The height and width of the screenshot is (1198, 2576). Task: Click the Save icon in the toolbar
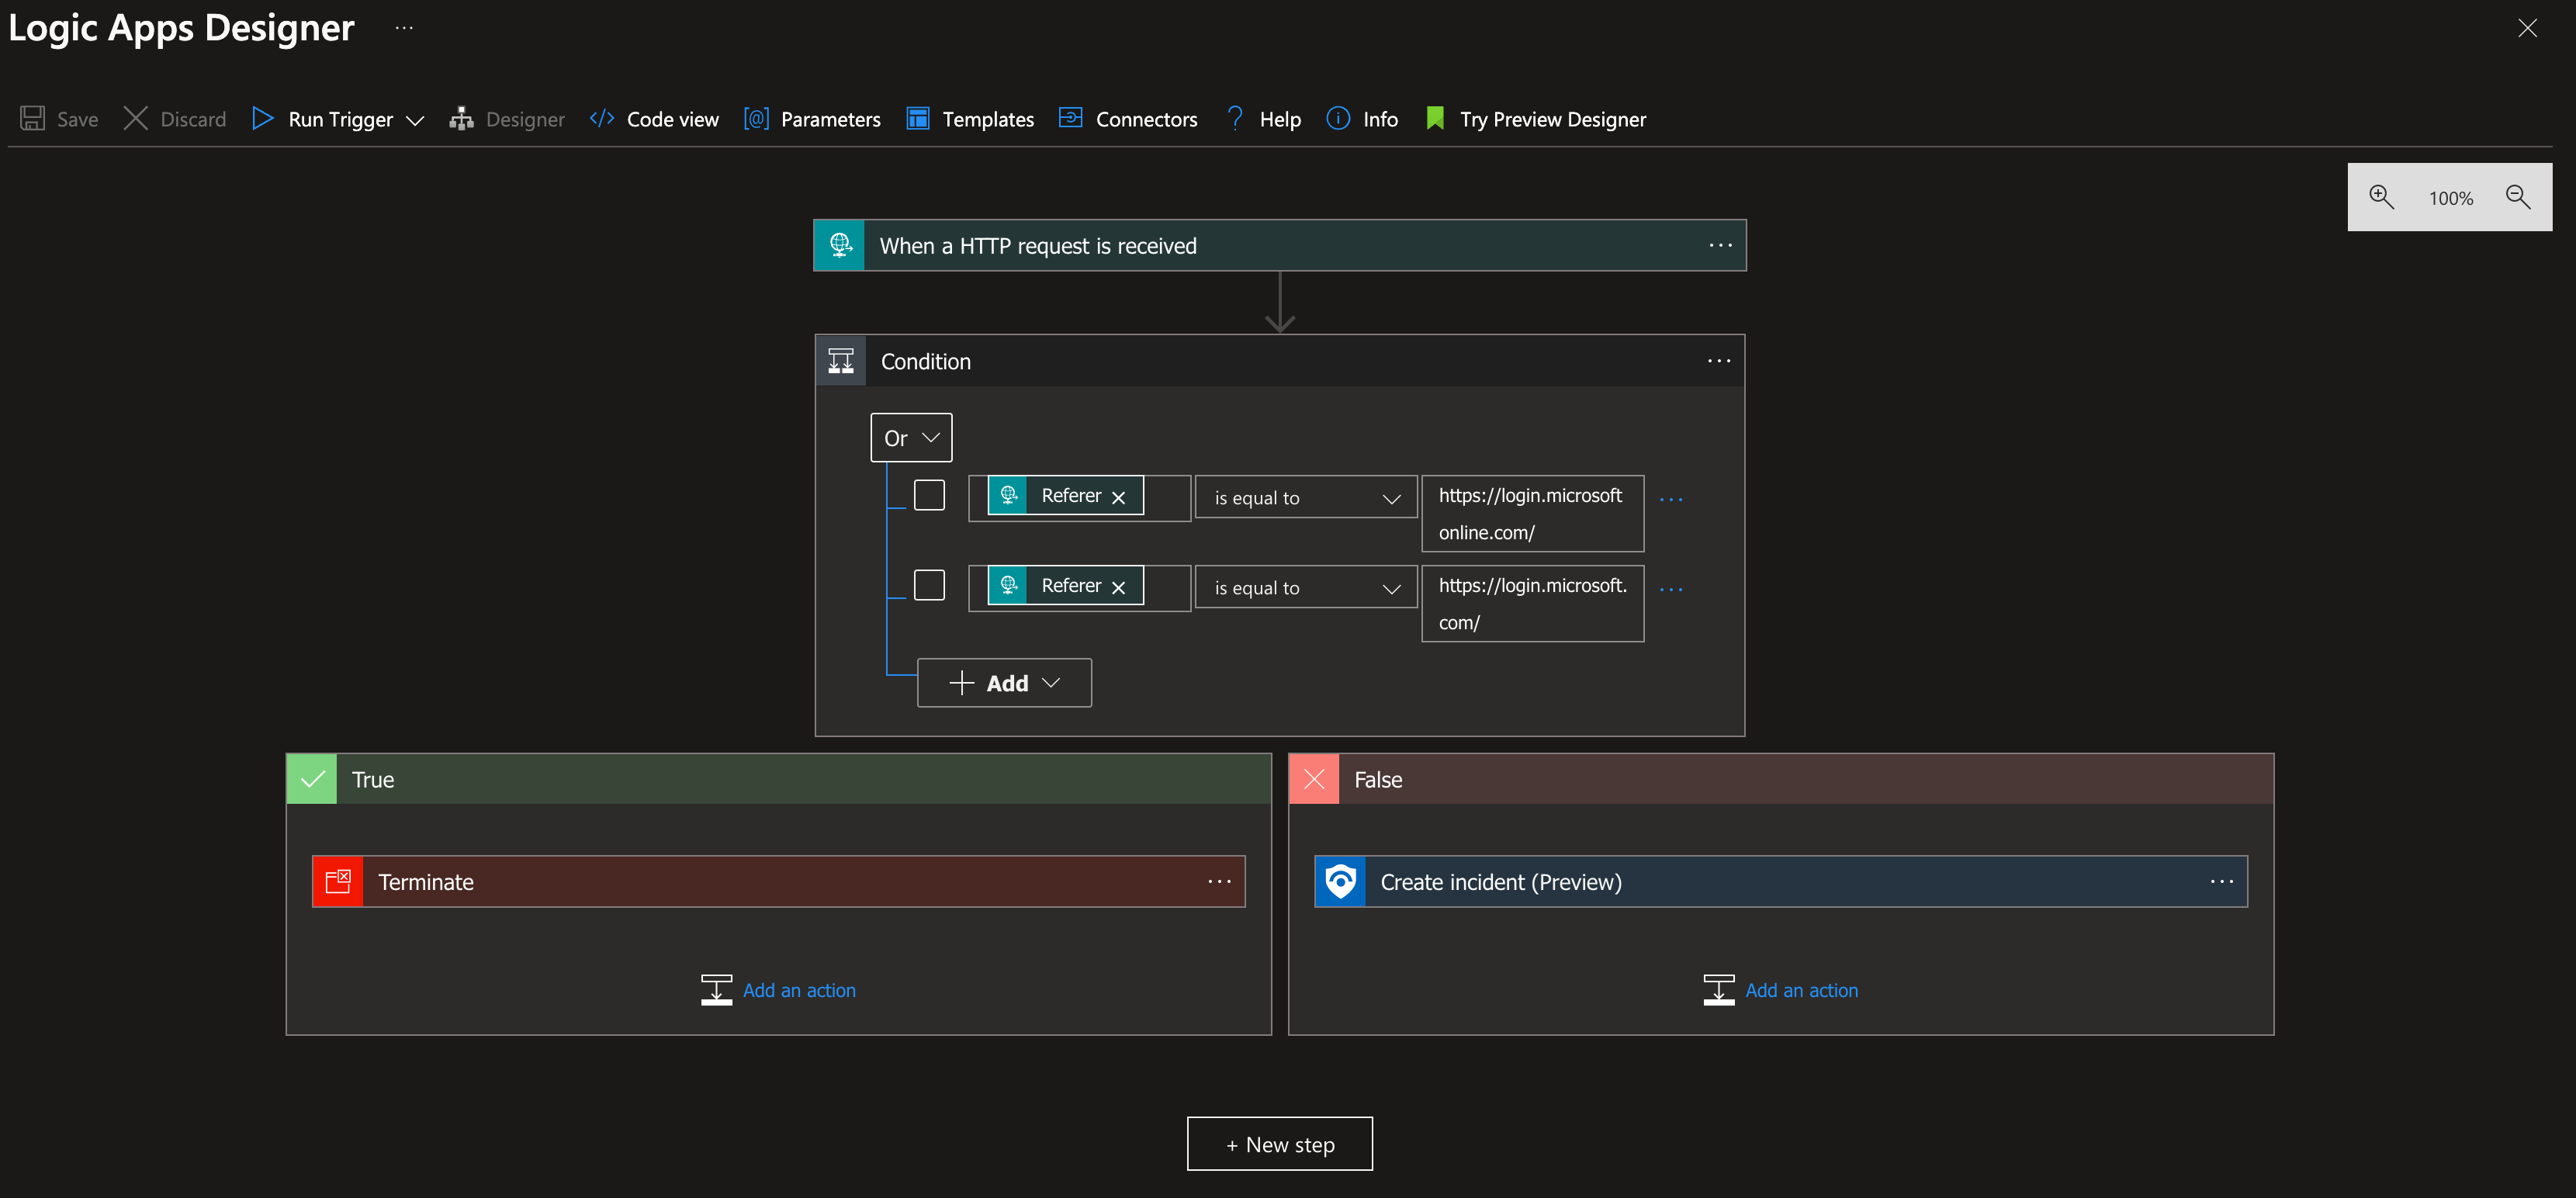tap(33, 118)
